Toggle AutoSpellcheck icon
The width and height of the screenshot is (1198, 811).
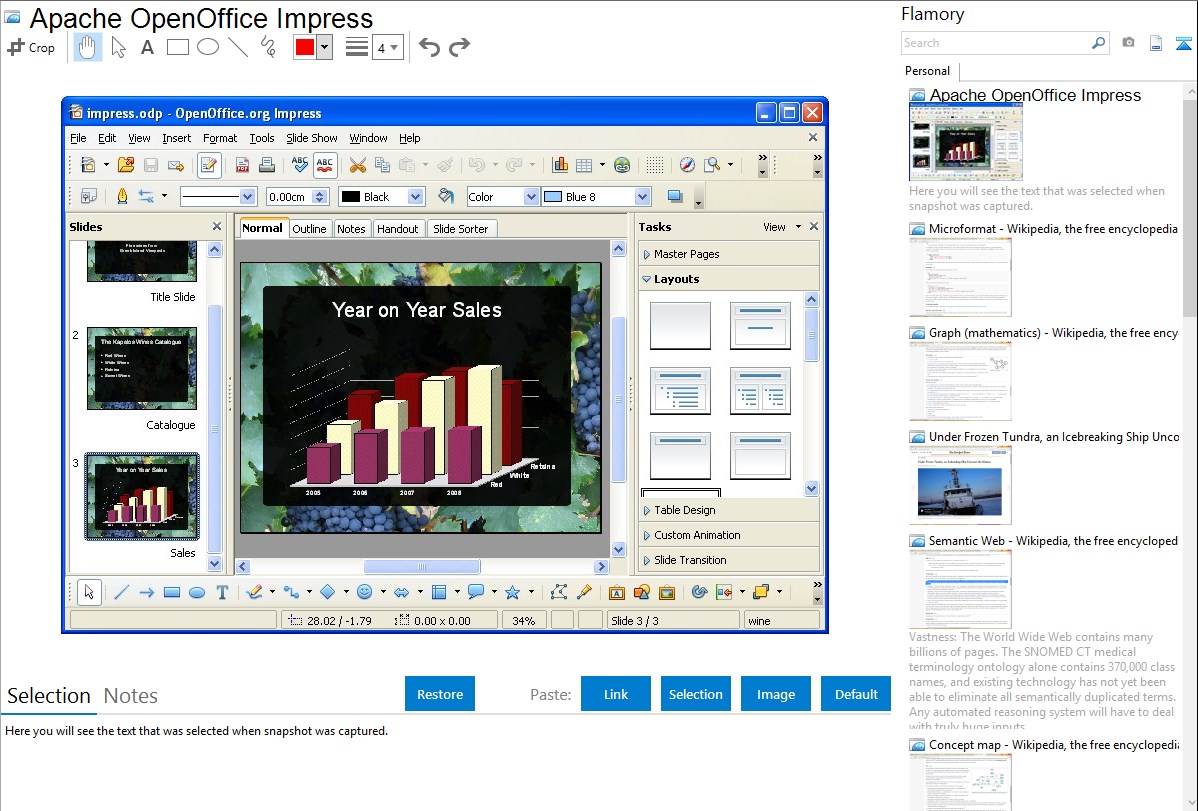click(x=325, y=164)
